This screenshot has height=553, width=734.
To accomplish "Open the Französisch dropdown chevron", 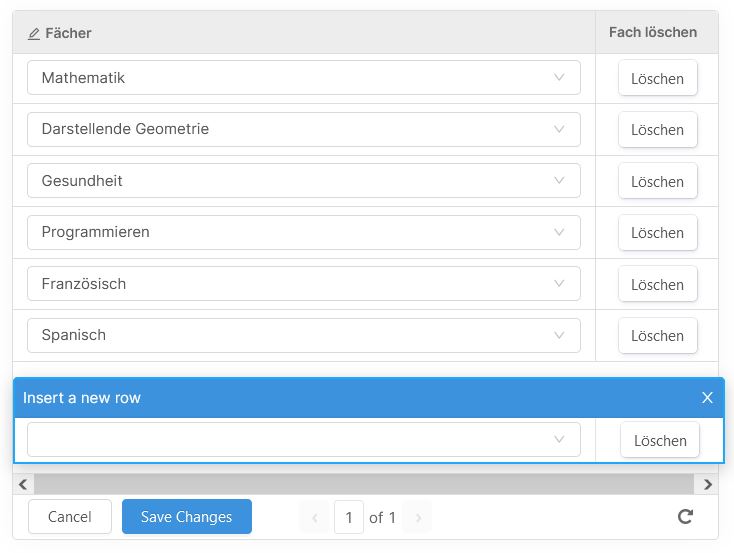I will tap(558, 283).
